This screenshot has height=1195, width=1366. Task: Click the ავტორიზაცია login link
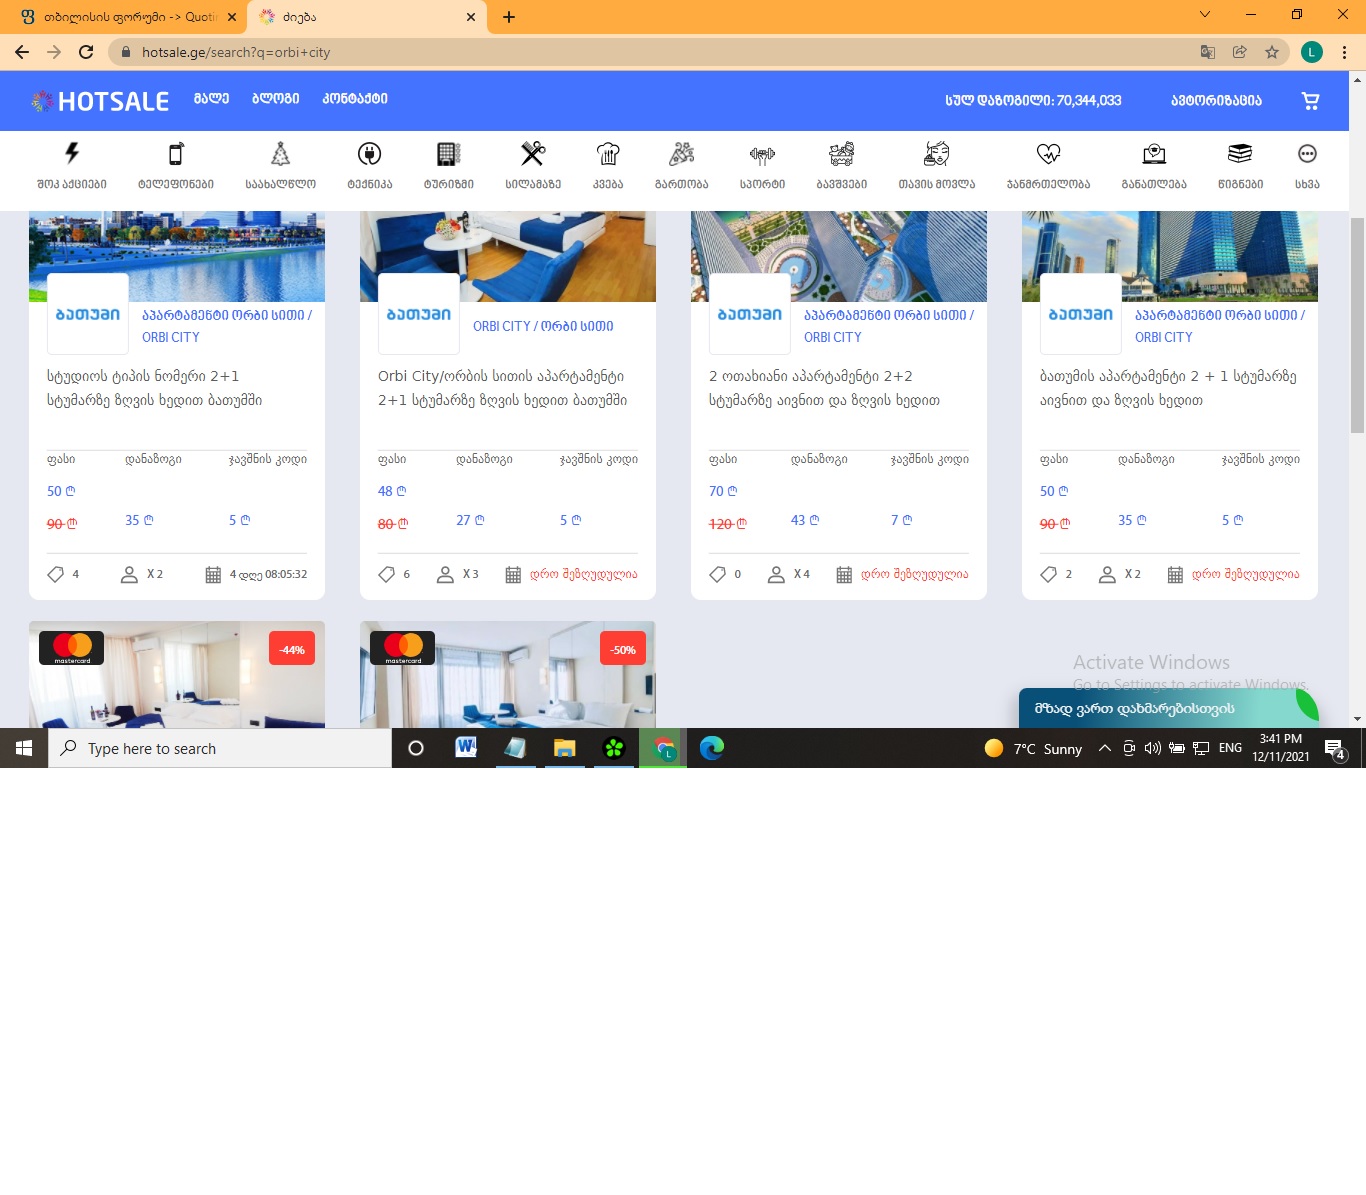(x=1216, y=100)
